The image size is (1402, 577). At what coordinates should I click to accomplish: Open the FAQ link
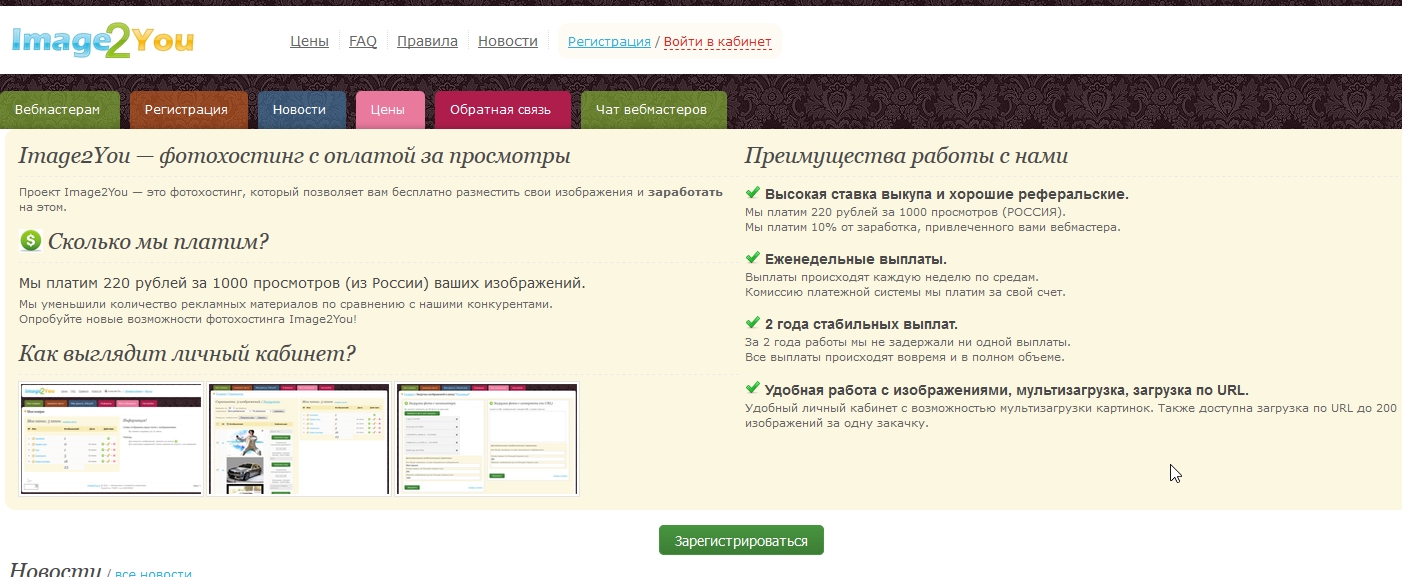(x=363, y=41)
